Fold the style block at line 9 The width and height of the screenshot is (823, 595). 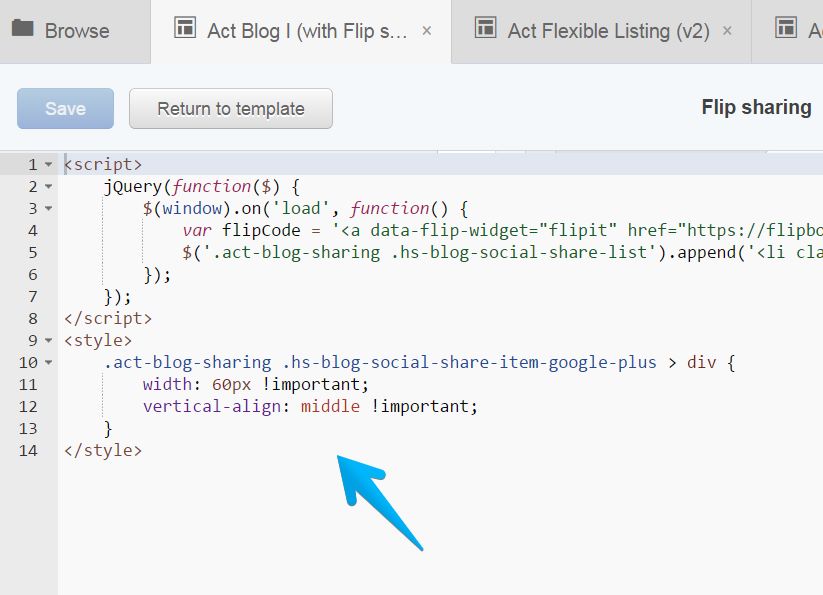pyautogui.click(x=49, y=341)
